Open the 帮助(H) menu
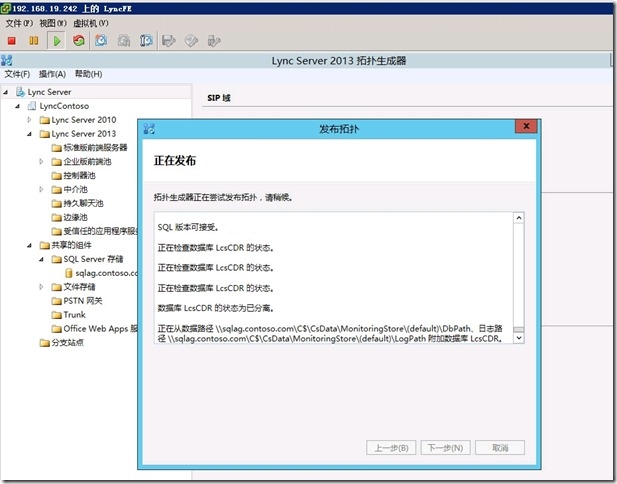This screenshot has width=617, height=484. coord(89,74)
